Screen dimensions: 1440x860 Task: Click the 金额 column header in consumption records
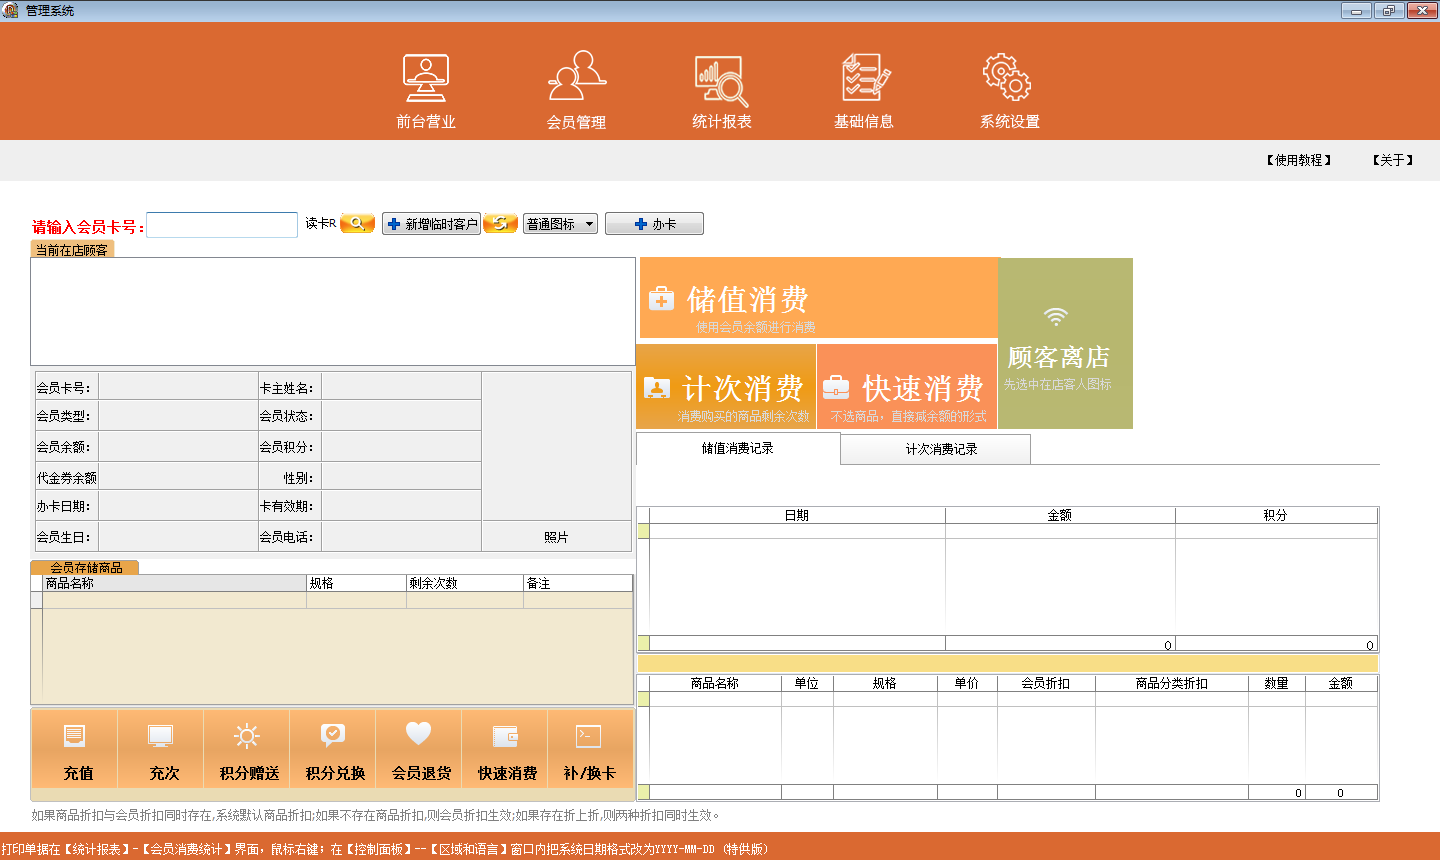coord(1060,515)
